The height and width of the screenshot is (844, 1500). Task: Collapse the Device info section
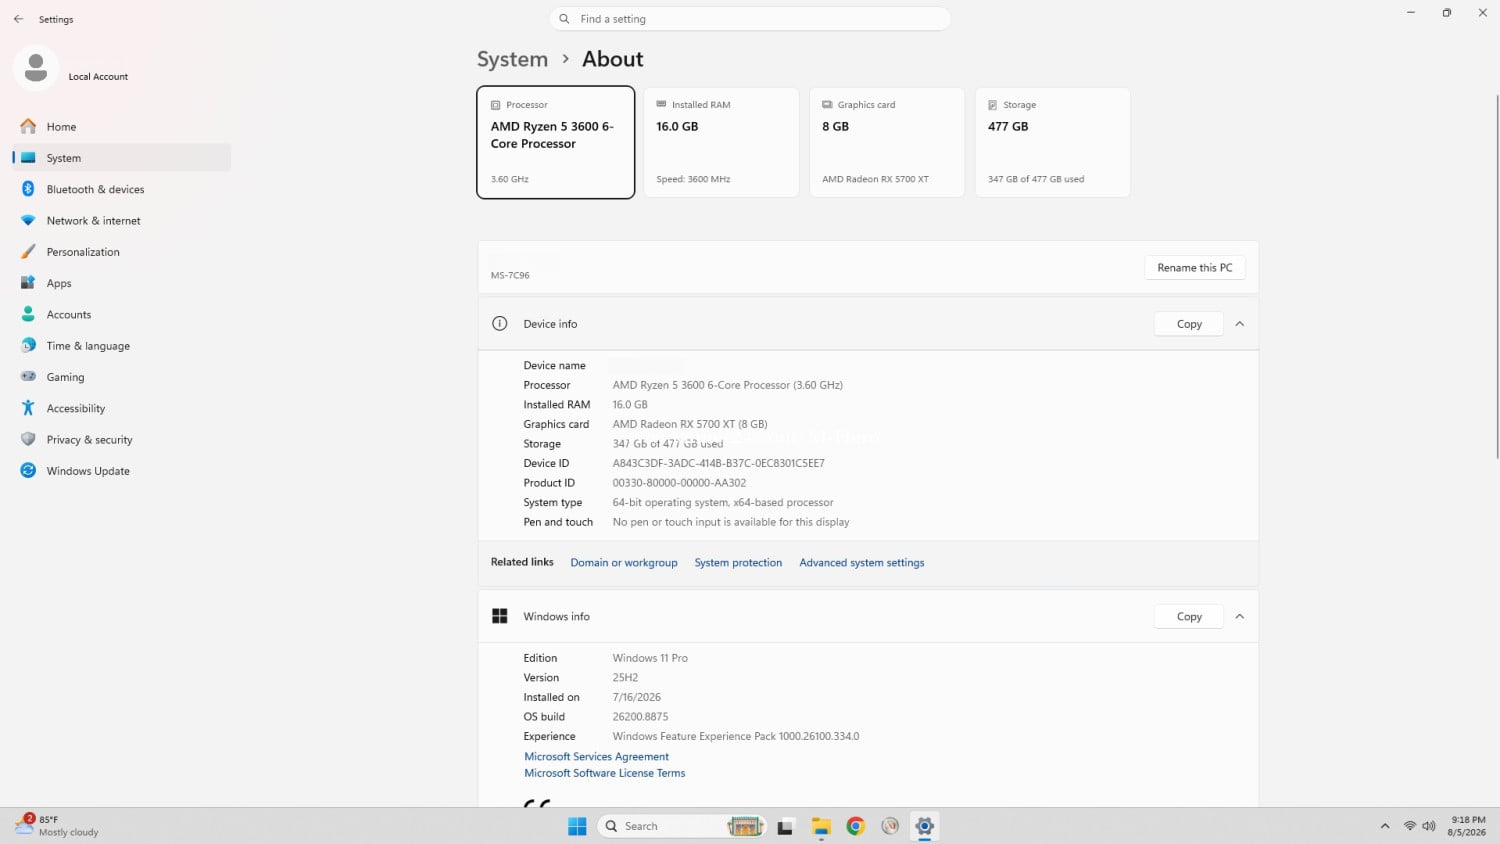(x=1240, y=324)
